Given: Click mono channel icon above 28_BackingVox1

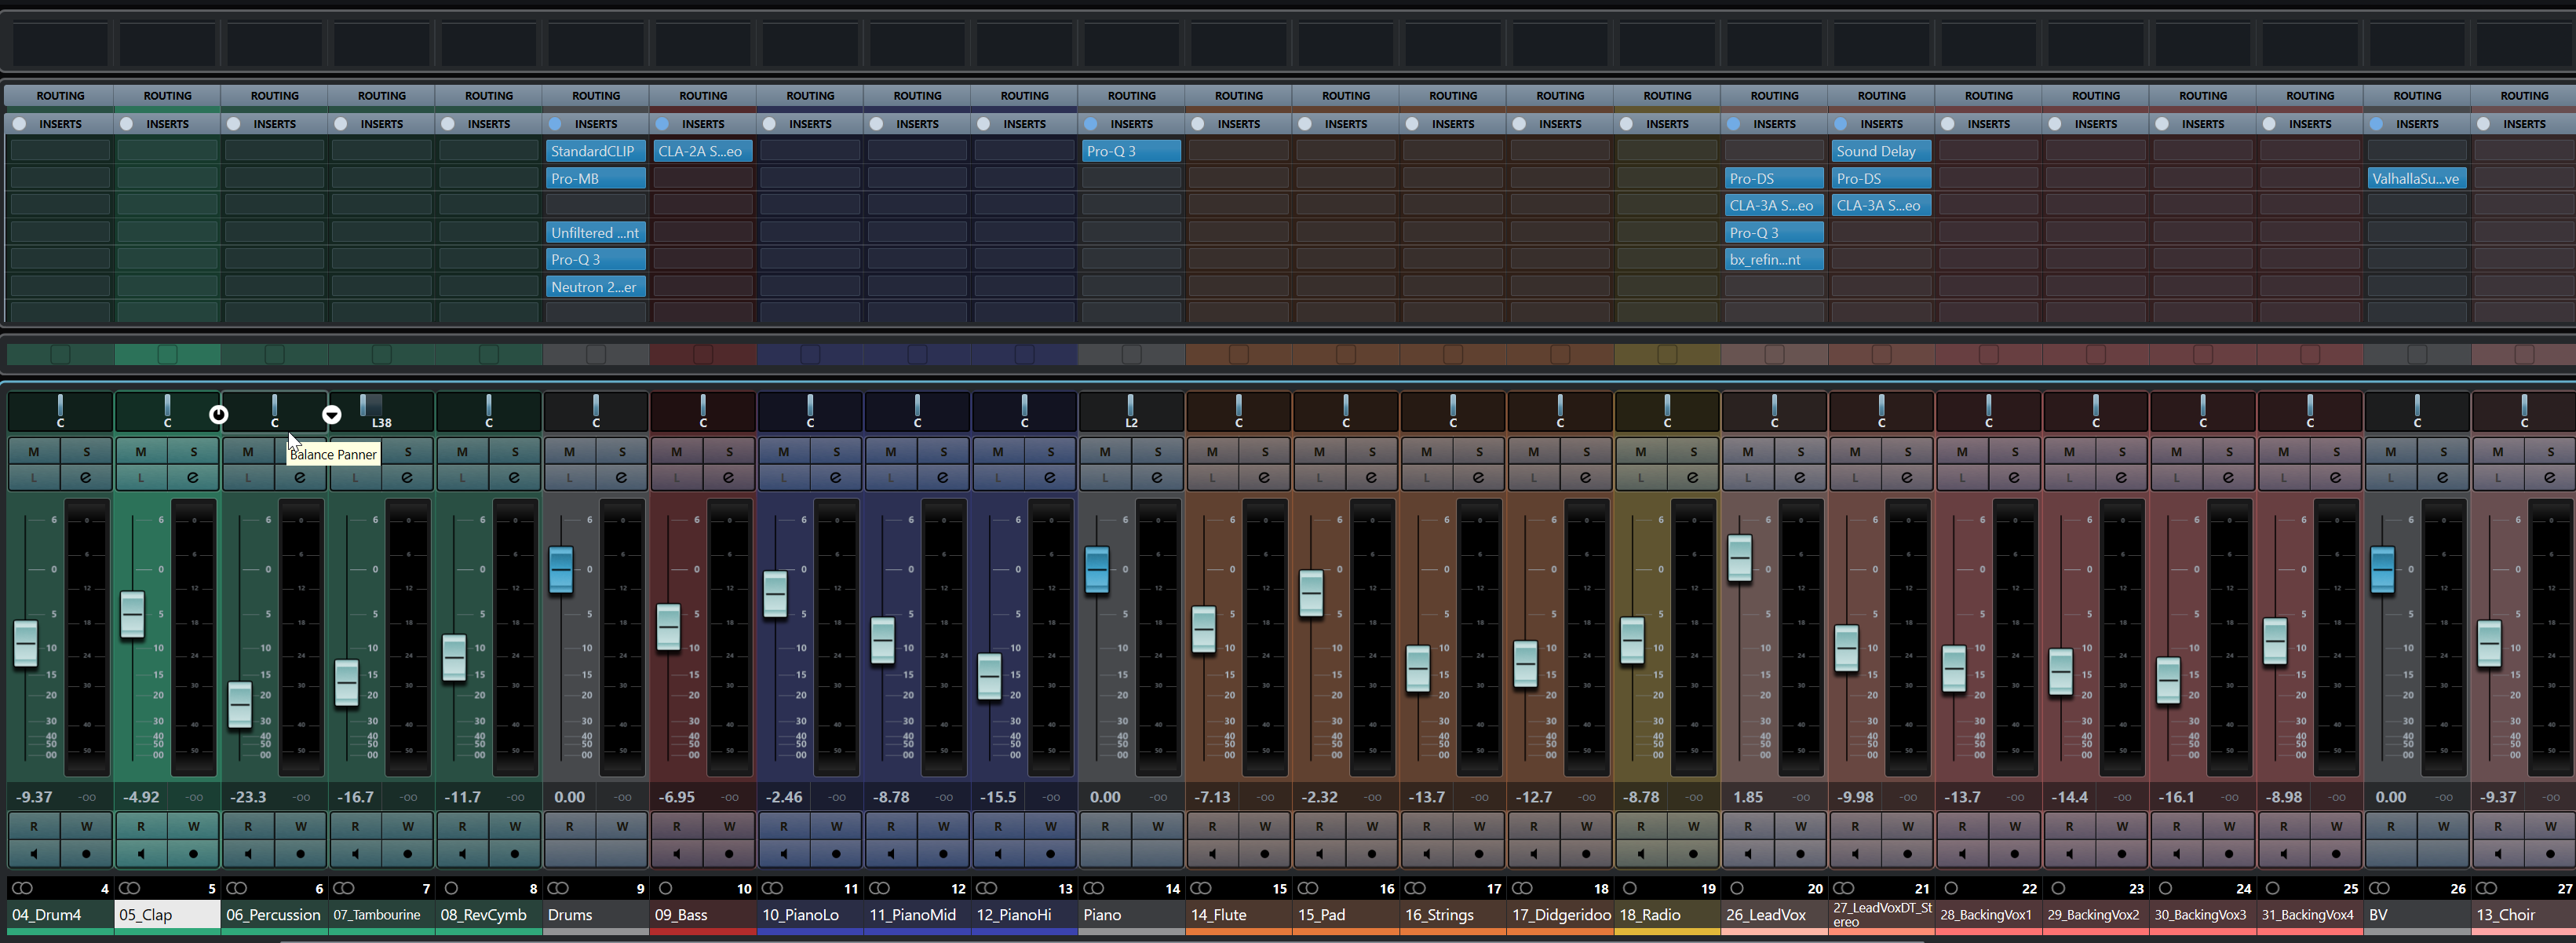Looking at the screenshot, I should [1951, 888].
